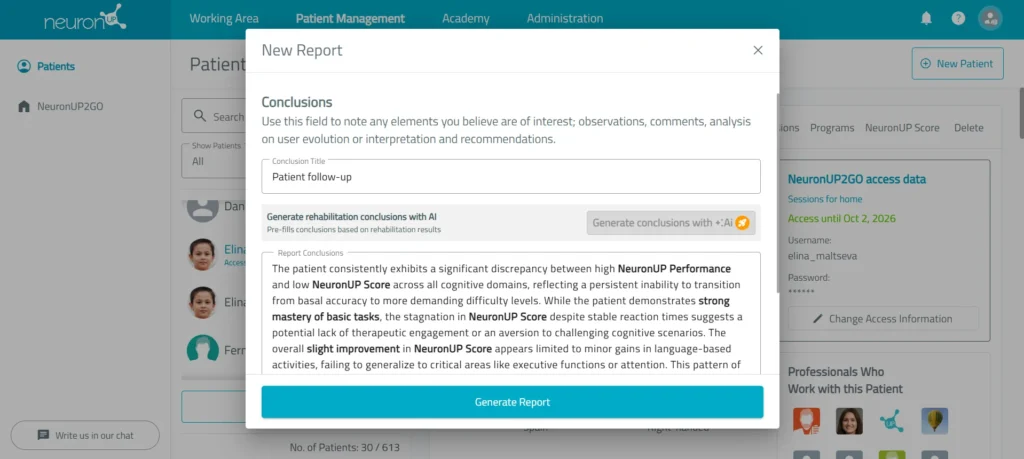The width and height of the screenshot is (1024, 459).
Task: Click Generate conclusions with AI button
Action: coord(671,223)
